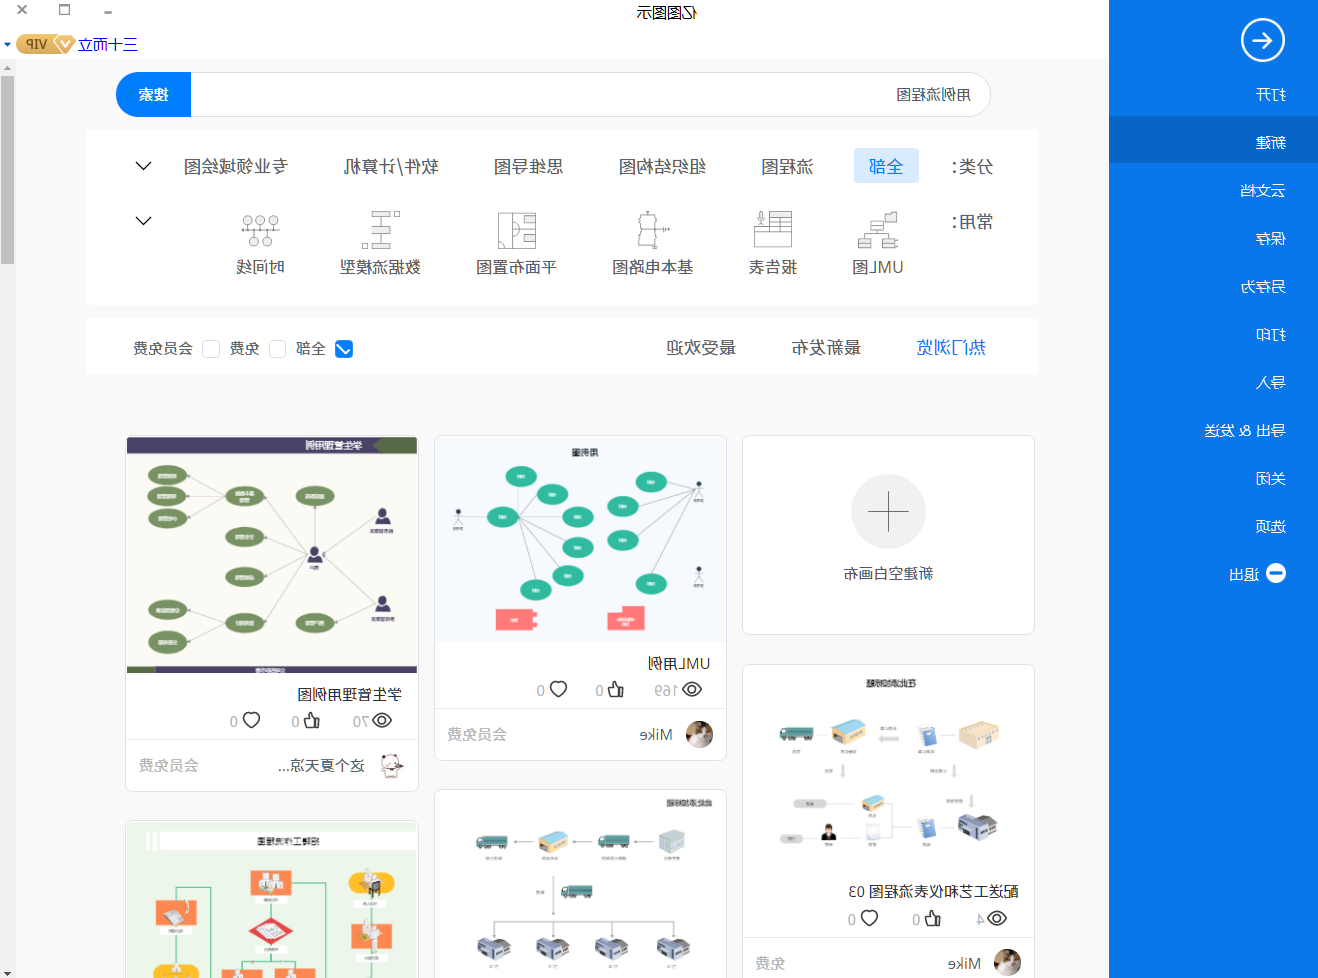Click the plus icon for 新建空白画布
This screenshot has height=978, width=1318.
pos(888,512)
